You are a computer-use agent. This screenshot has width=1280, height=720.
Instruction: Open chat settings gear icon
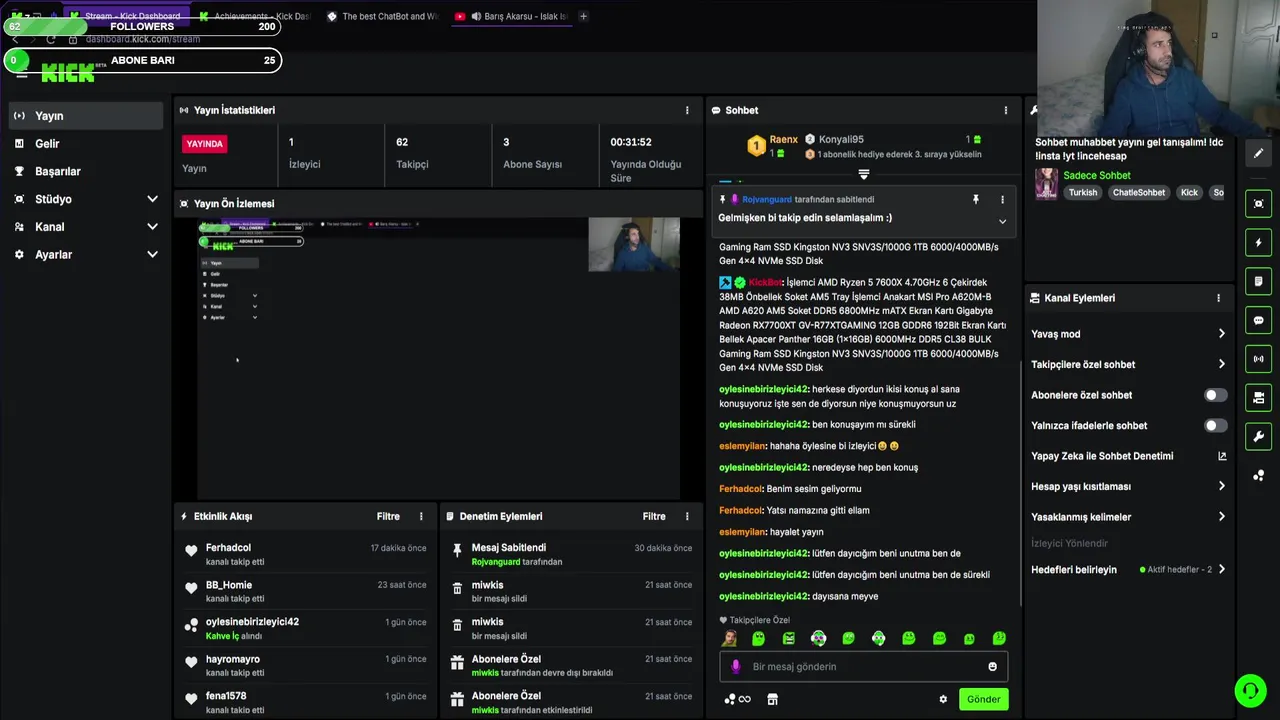click(x=942, y=699)
